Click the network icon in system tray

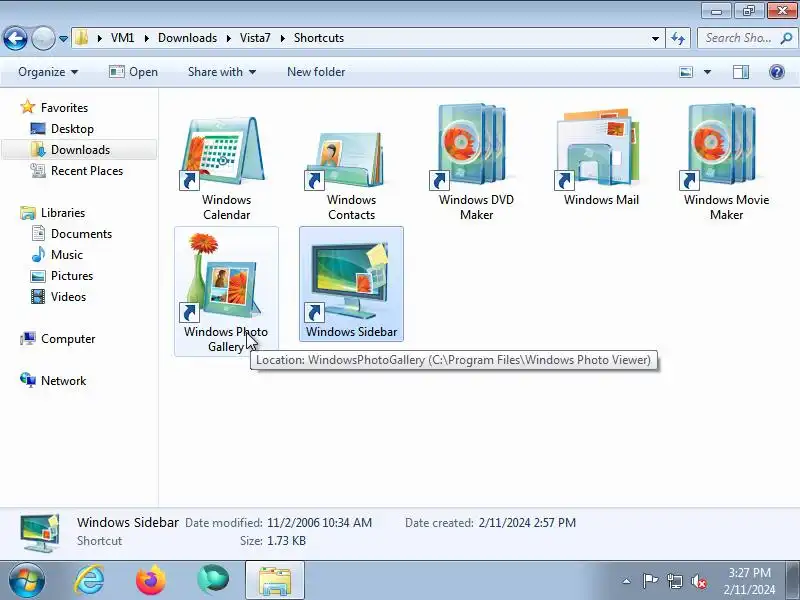click(x=674, y=581)
